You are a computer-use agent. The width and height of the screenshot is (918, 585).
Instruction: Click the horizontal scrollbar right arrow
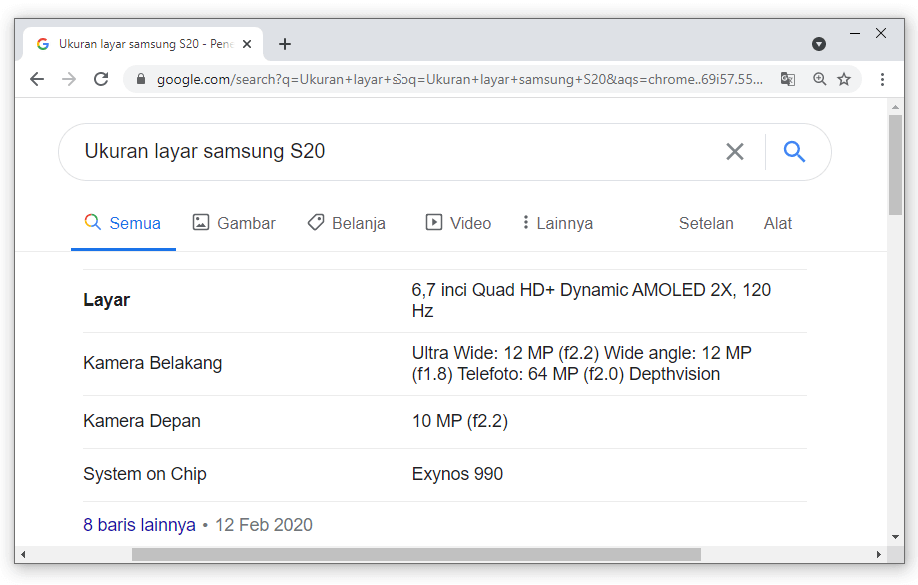(x=879, y=554)
